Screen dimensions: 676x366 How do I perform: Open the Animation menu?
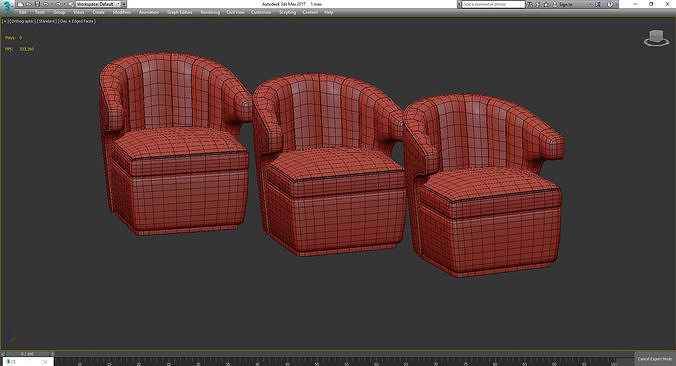click(x=149, y=13)
